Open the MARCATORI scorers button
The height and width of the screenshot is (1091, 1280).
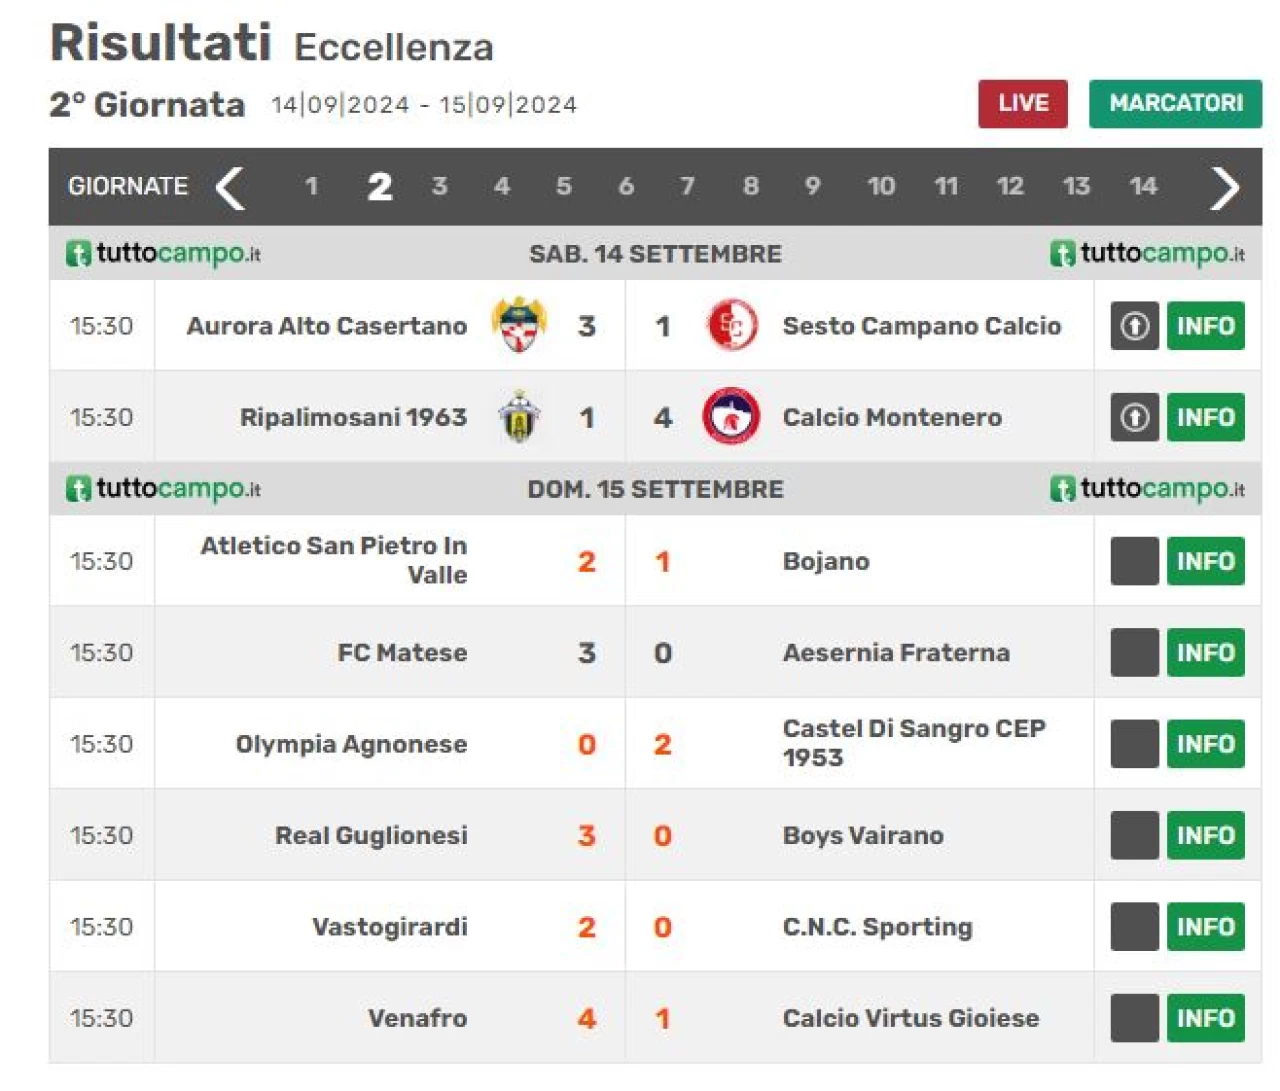tap(1176, 104)
